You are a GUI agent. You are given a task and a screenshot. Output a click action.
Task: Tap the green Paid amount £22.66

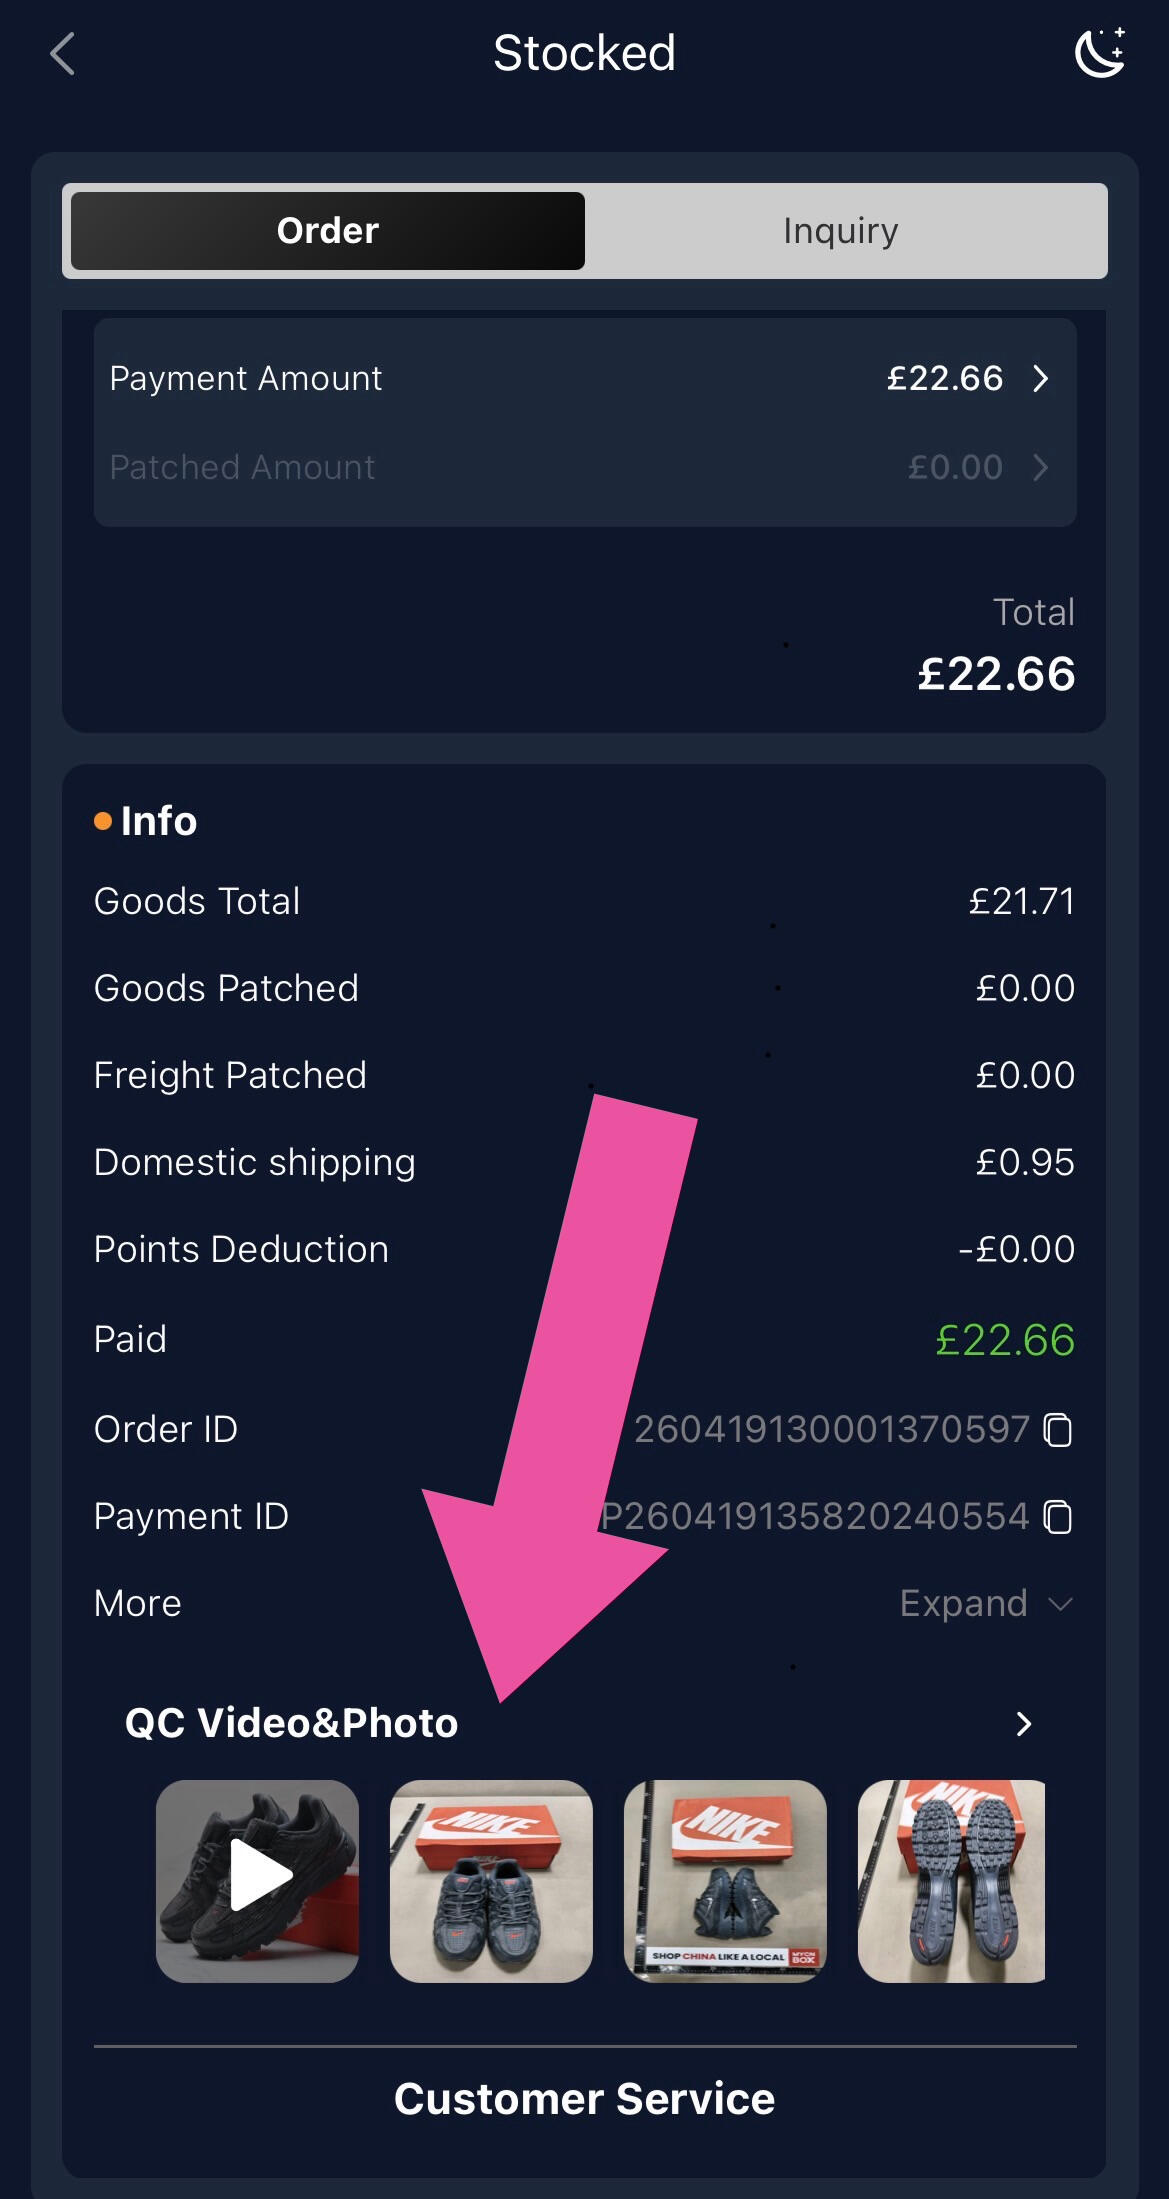point(1004,1340)
